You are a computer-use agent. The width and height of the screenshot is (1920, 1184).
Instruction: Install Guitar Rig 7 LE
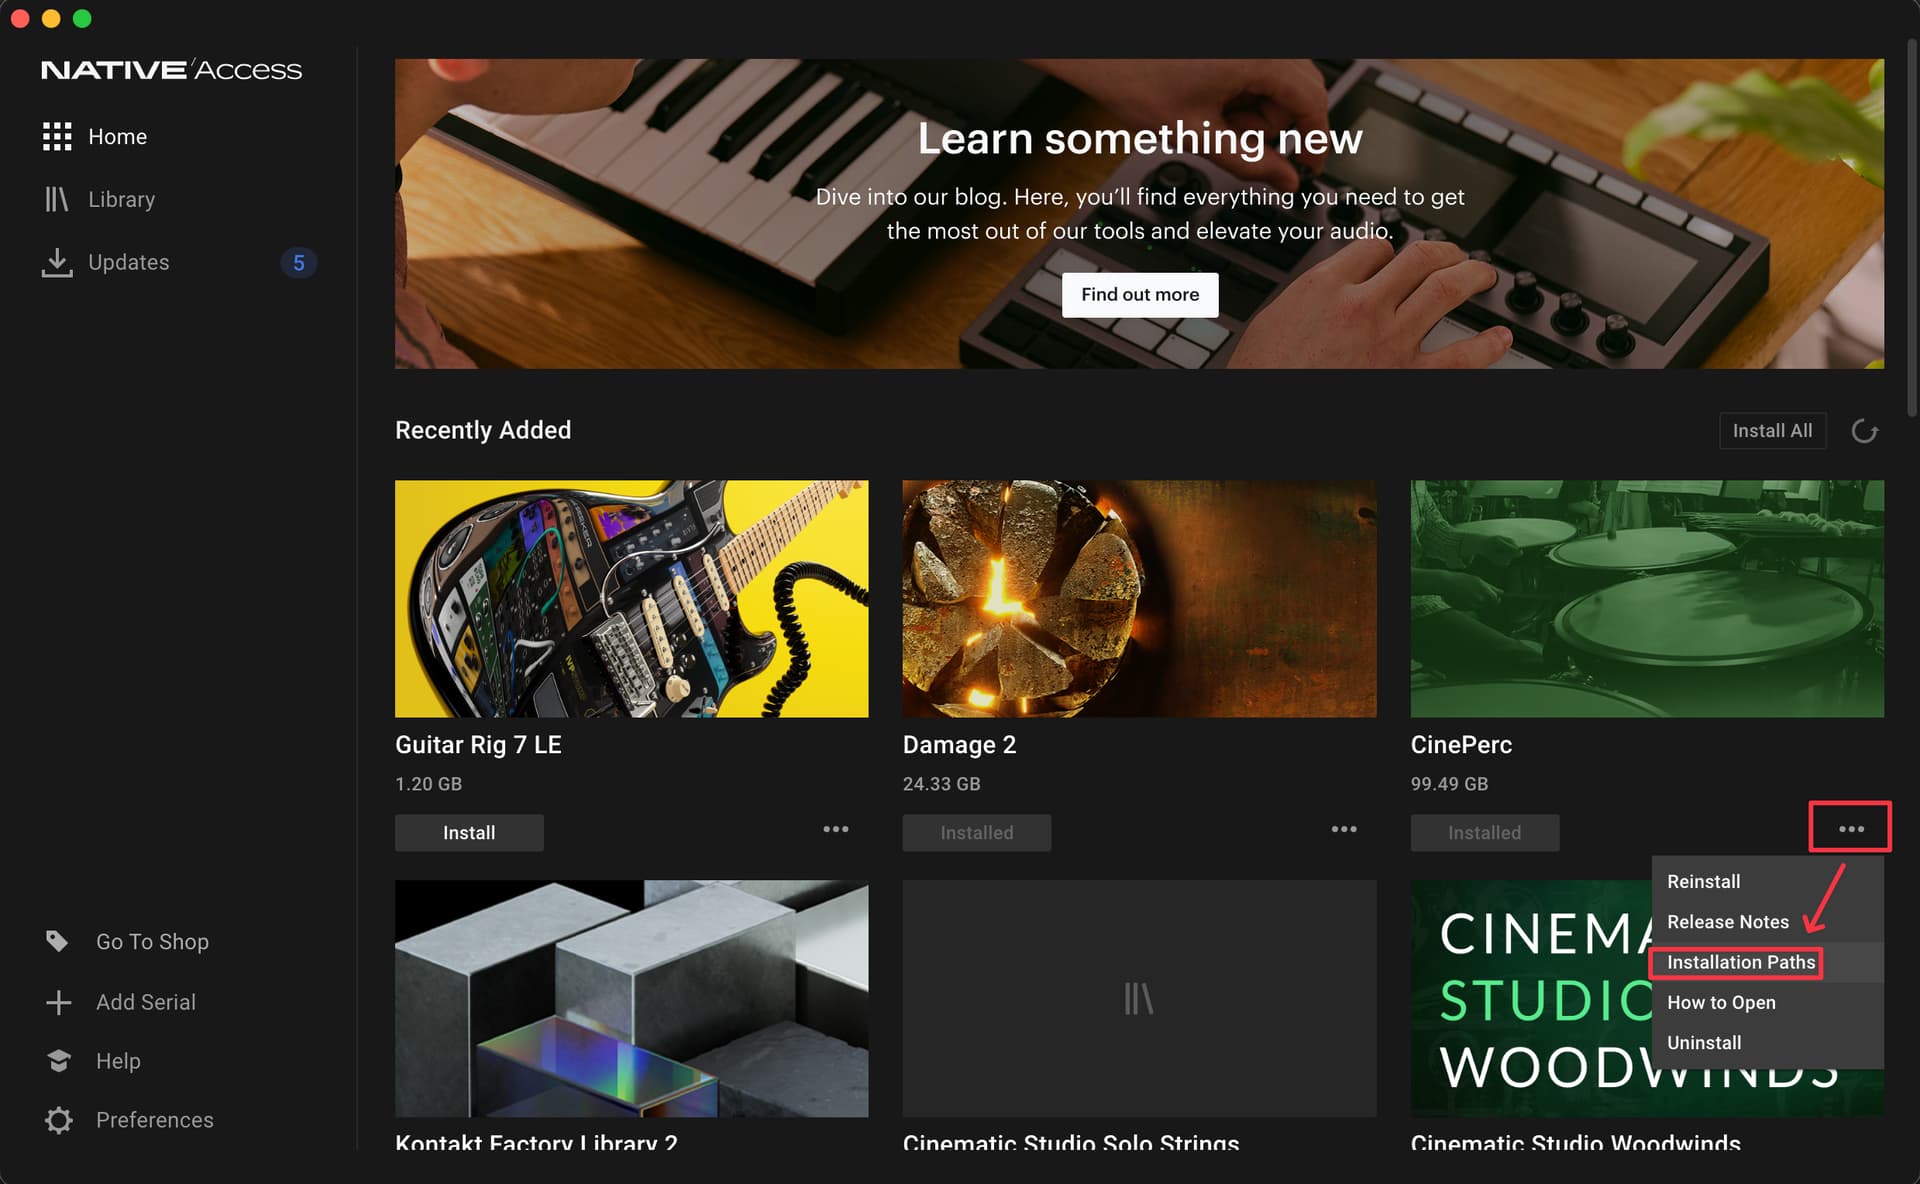tap(469, 833)
